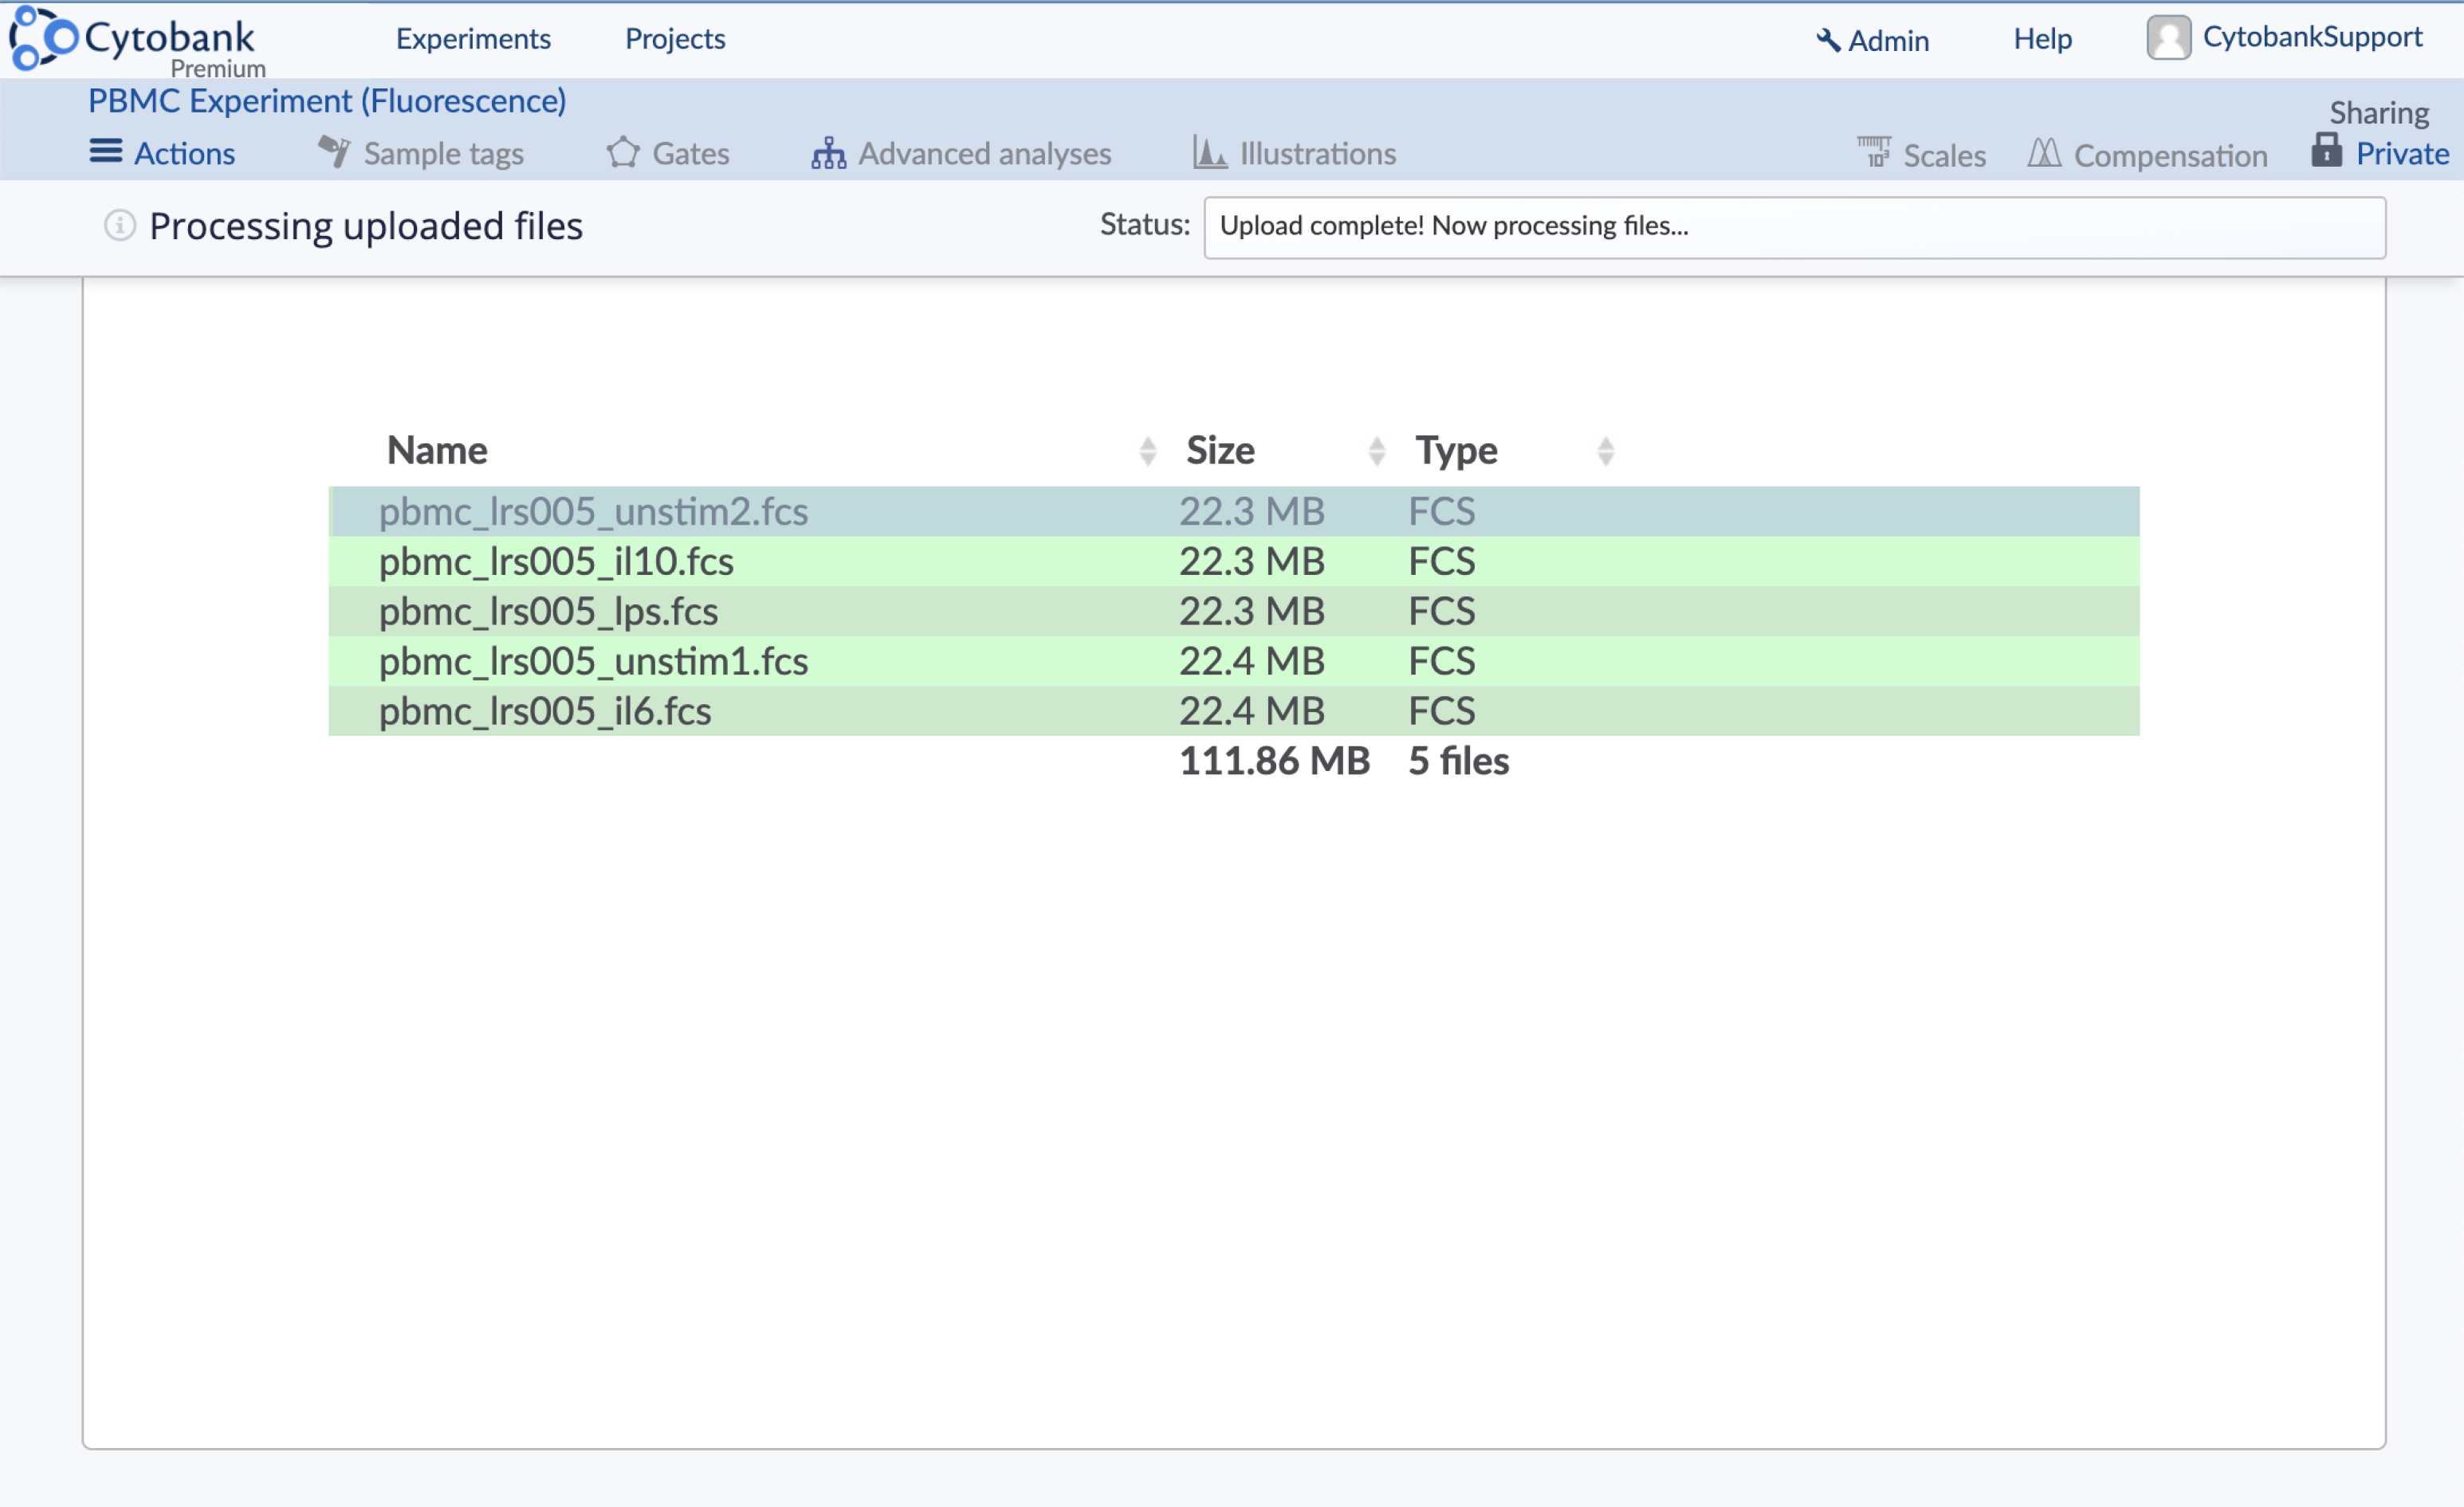The image size is (2464, 1507).
Task: Click the Type column header
Action: [1456, 451]
